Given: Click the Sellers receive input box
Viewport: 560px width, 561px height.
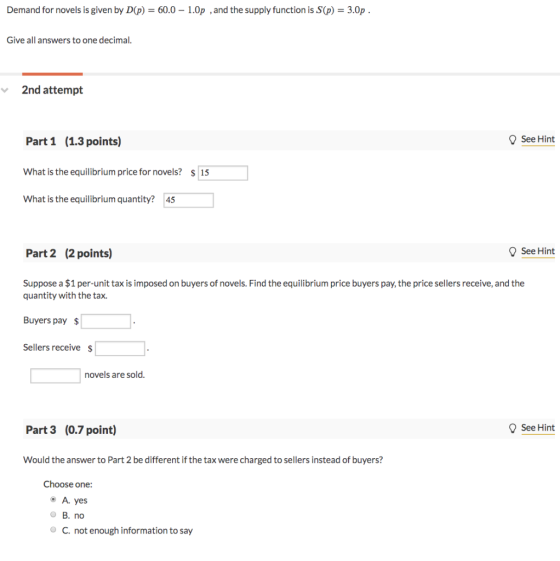Looking at the screenshot, I should coord(120,348).
